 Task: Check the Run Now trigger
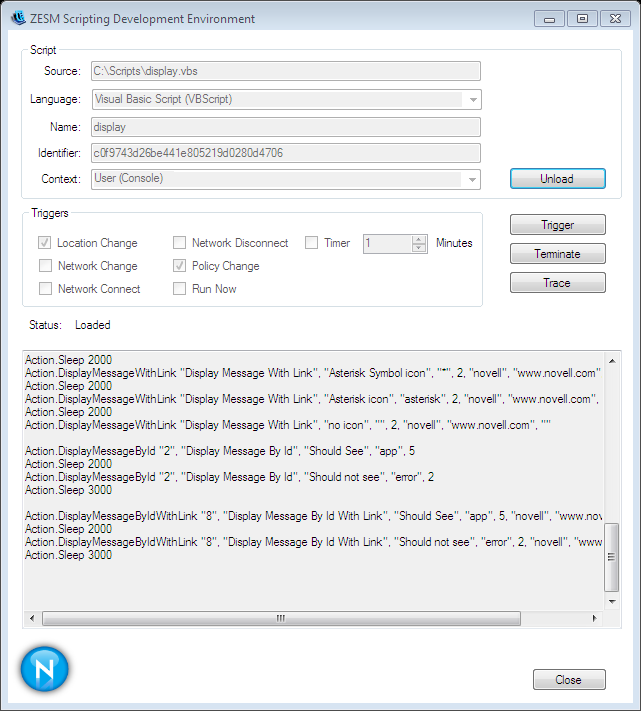pyautogui.click(x=180, y=288)
